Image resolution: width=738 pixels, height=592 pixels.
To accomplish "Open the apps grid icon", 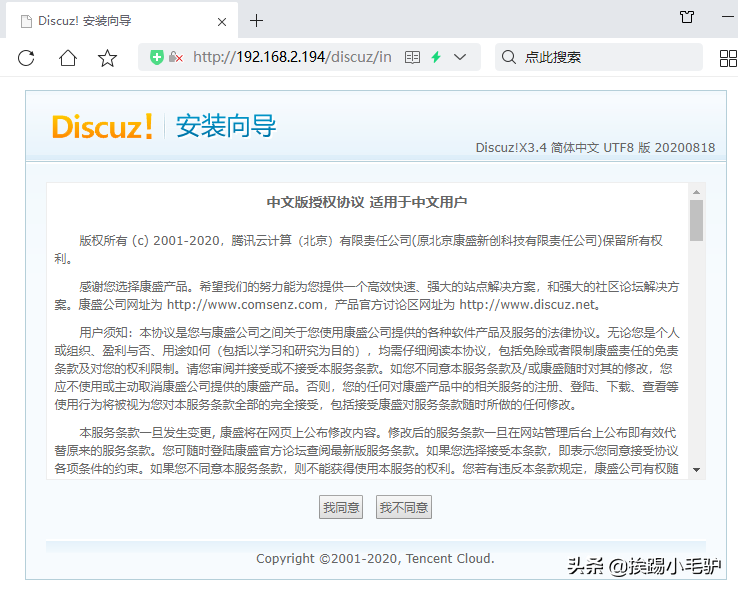I will click(729, 58).
